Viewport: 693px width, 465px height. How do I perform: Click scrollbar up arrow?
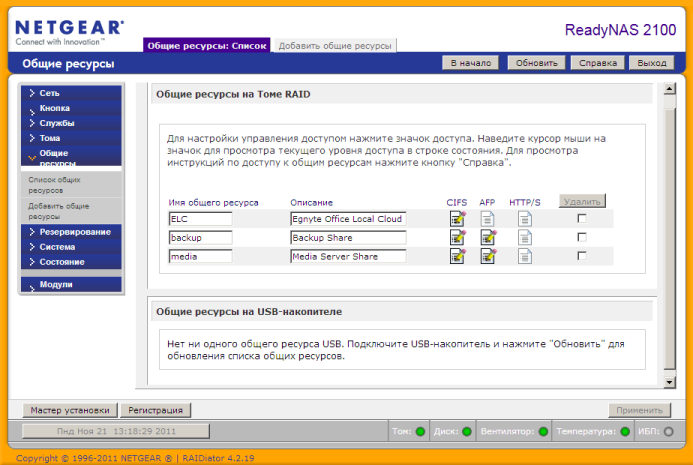click(x=670, y=88)
